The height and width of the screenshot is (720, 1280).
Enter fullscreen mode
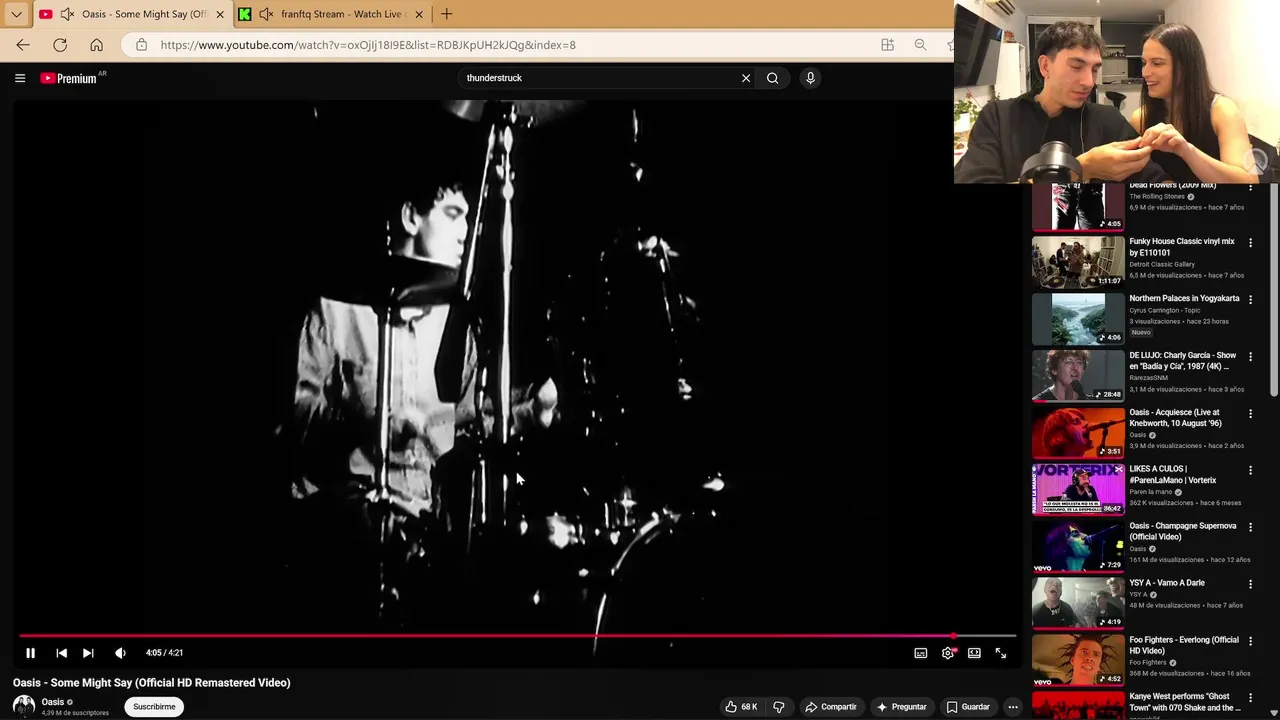coord(1001,653)
